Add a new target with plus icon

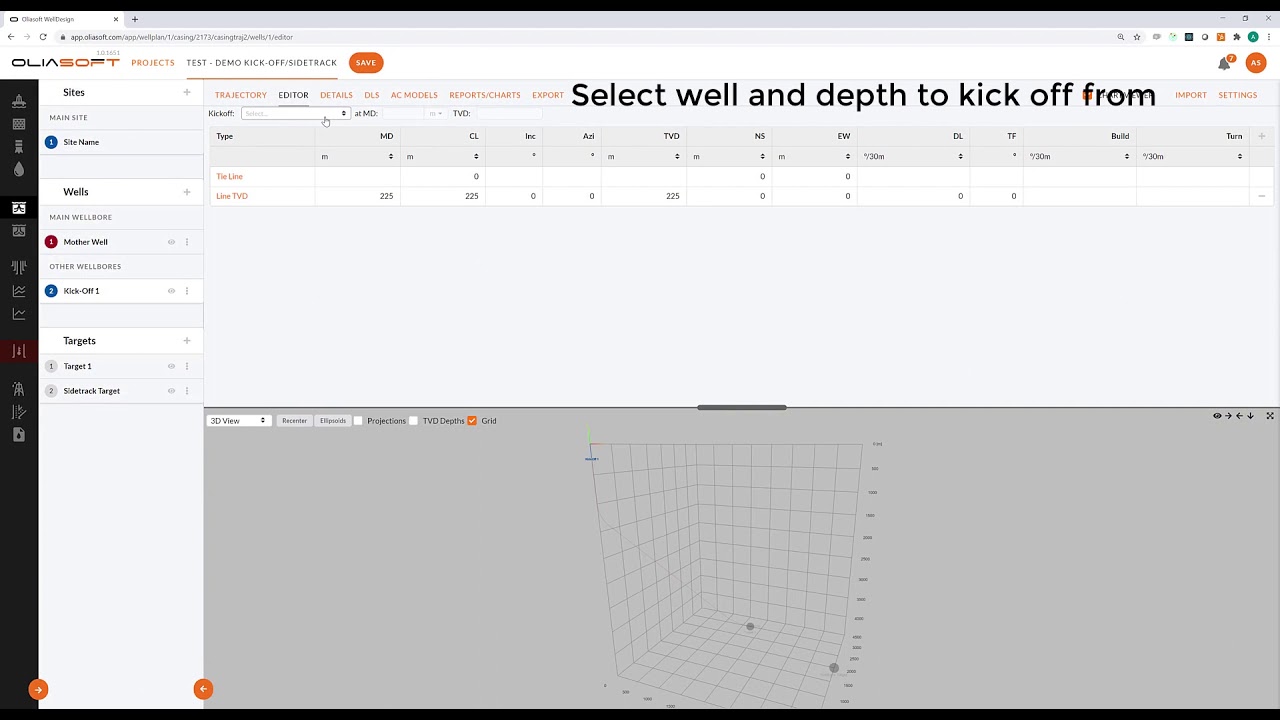(x=186, y=341)
